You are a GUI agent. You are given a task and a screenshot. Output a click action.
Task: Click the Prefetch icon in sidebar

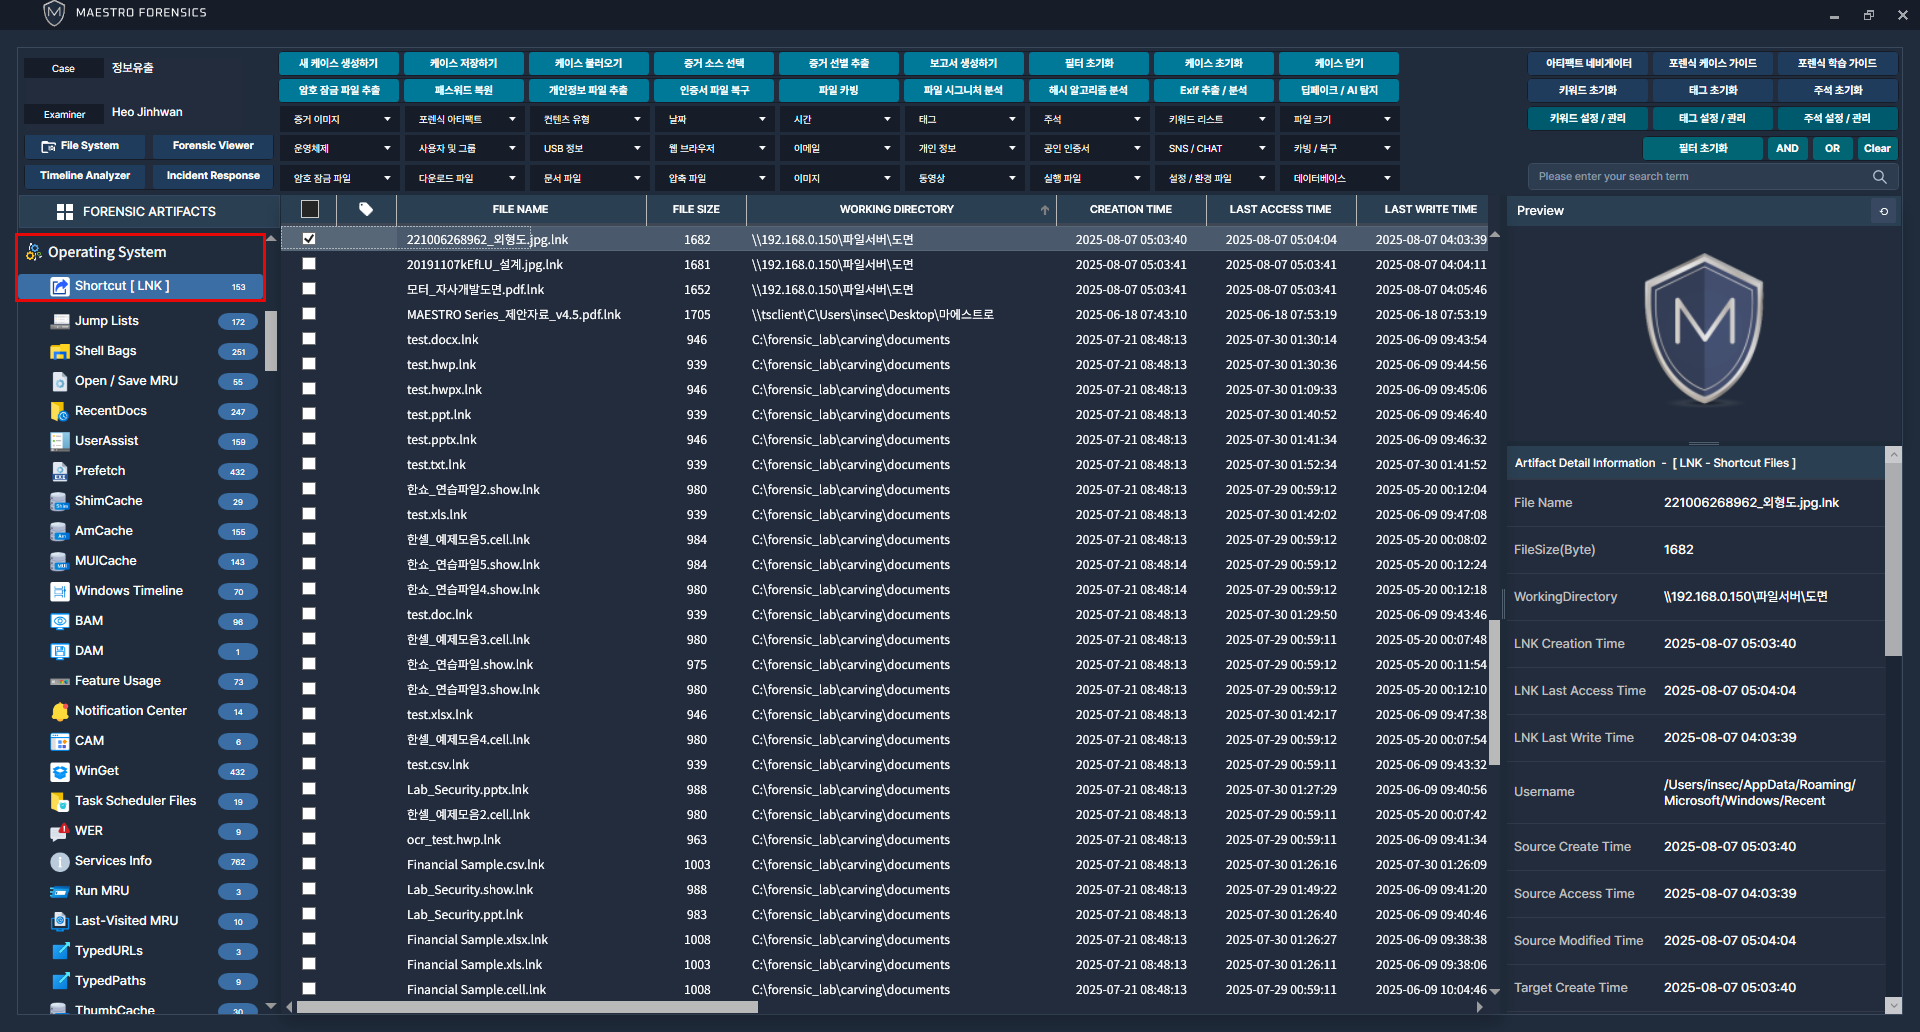point(59,471)
